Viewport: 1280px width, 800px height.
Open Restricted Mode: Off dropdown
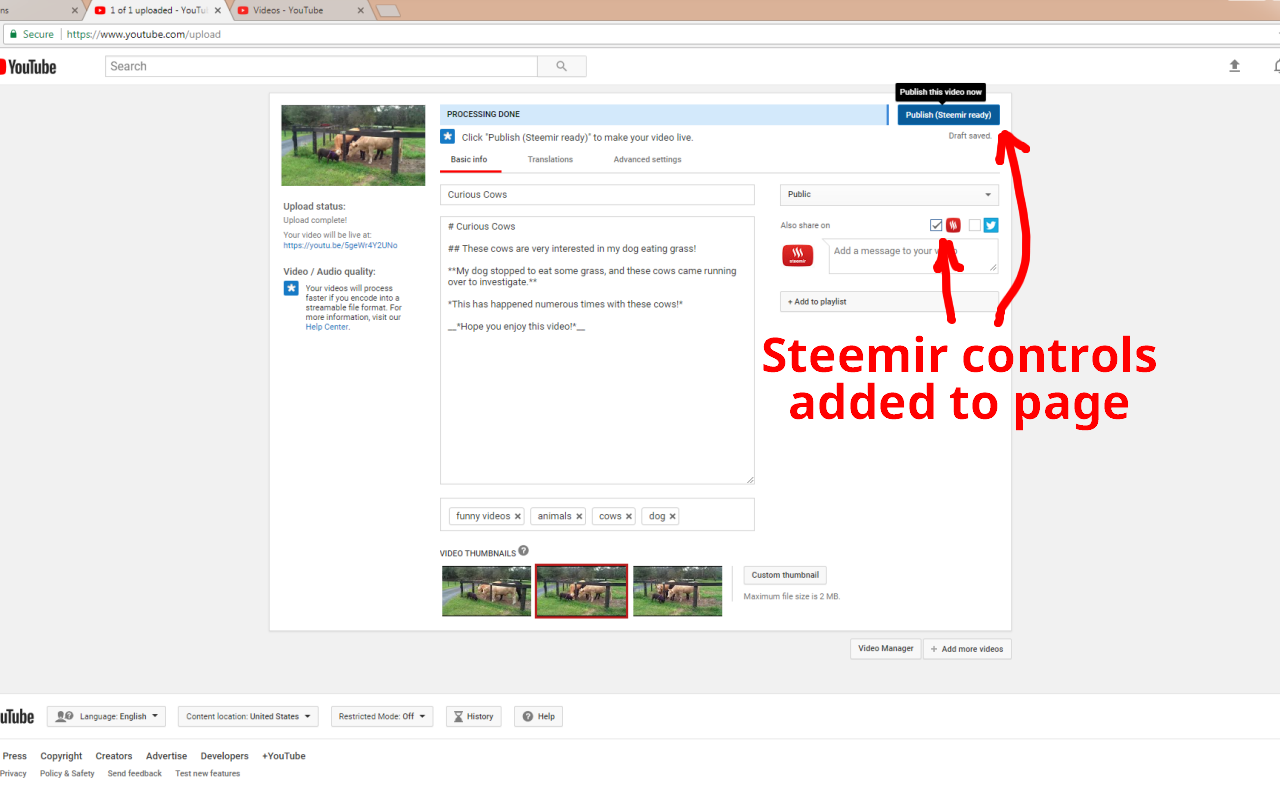[x=382, y=716]
